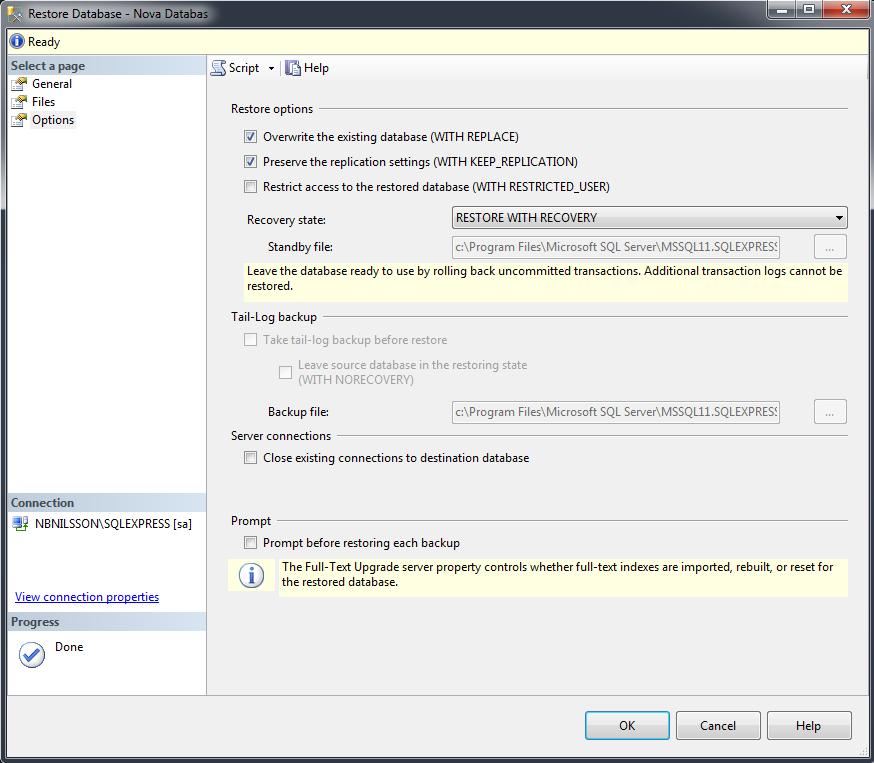The image size is (874, 763).
Task: Select the Options page
Action: tap(53, 120)
